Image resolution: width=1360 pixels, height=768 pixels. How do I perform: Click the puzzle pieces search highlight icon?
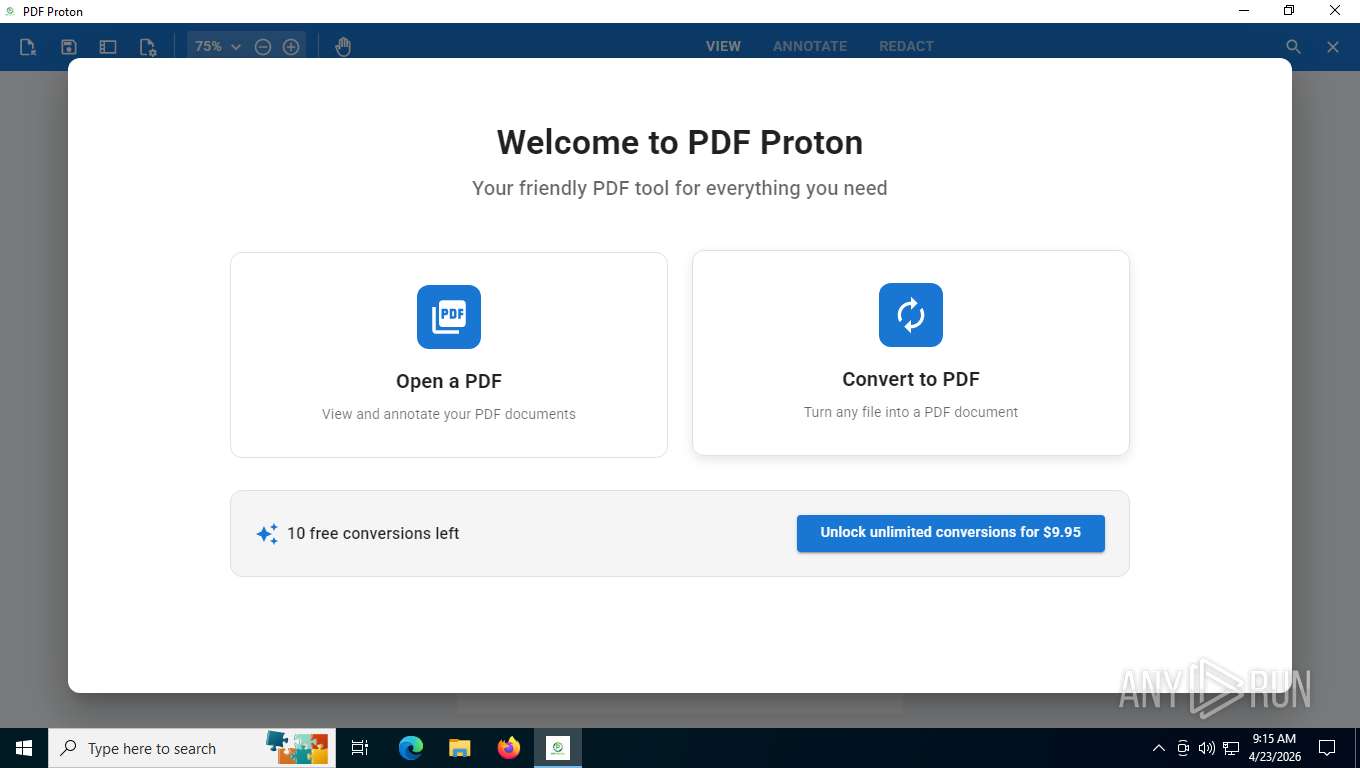point(297,748)
